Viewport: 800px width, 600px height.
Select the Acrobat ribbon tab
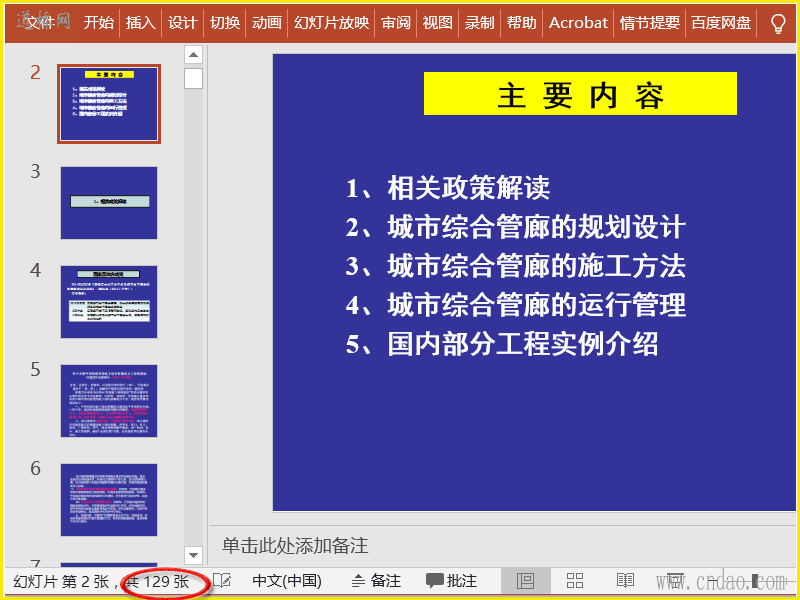tap(578, 23)
